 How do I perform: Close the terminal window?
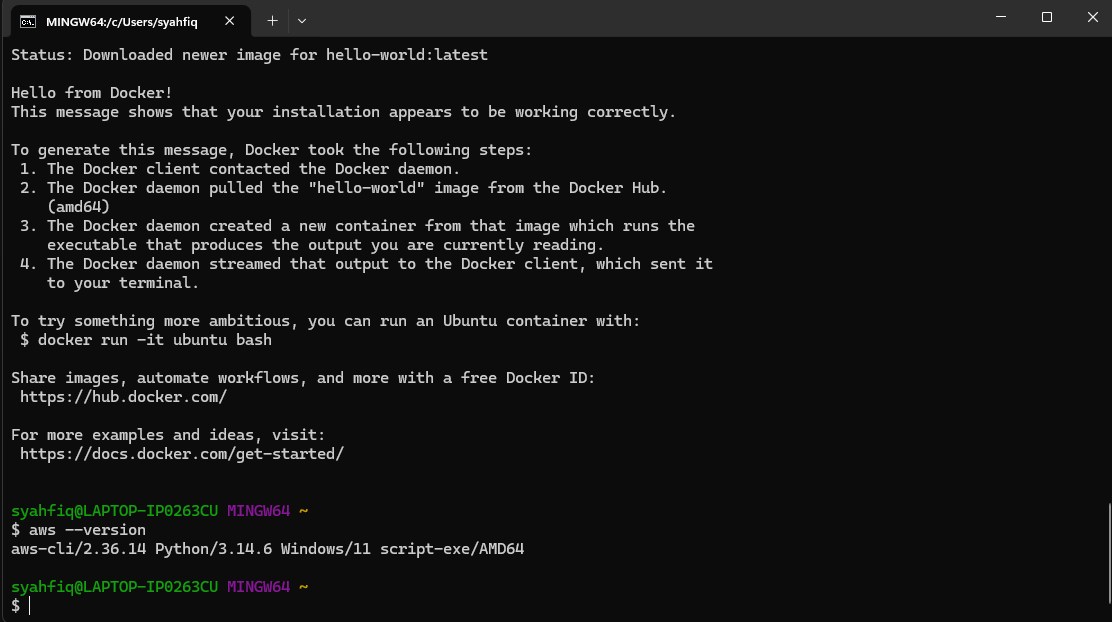(1092, 17)
